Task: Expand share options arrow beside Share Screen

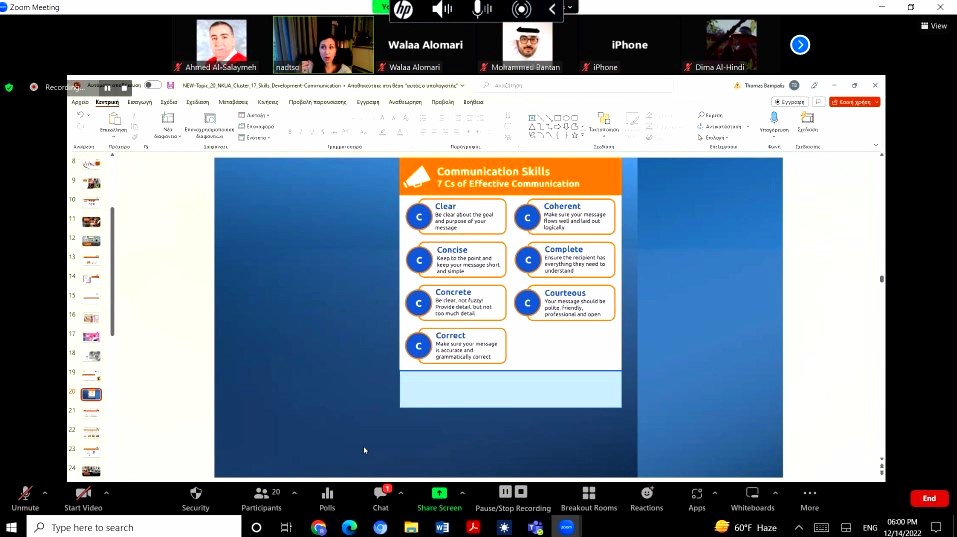Action: coord(462,493)
